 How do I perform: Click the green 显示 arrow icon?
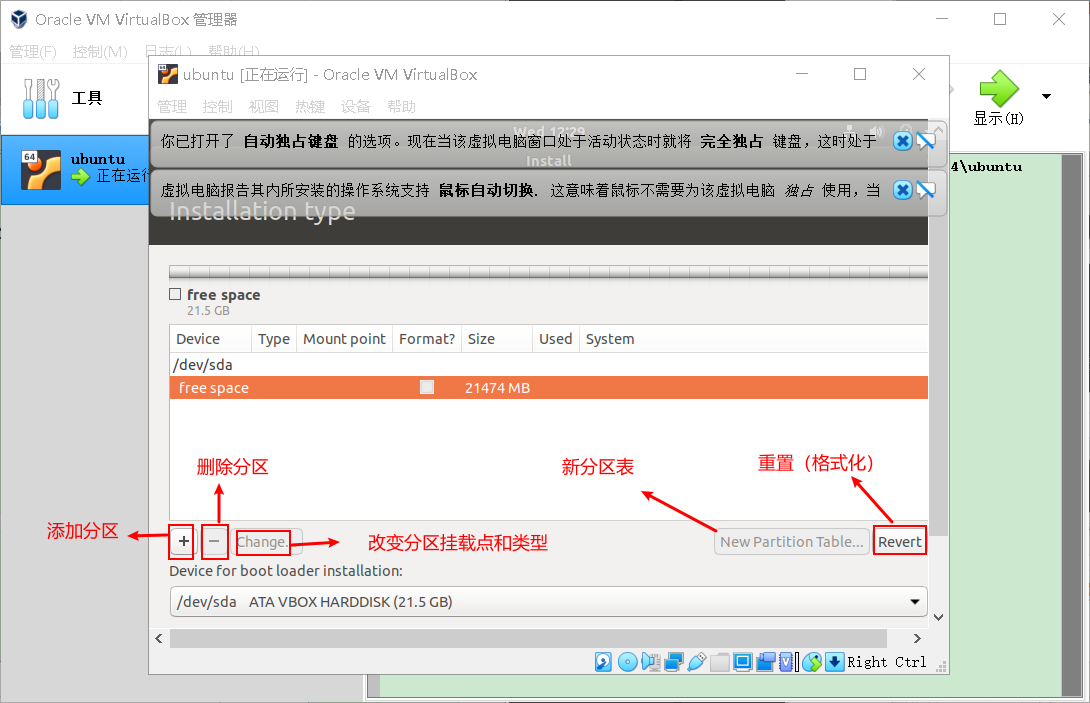click(999, 88)
